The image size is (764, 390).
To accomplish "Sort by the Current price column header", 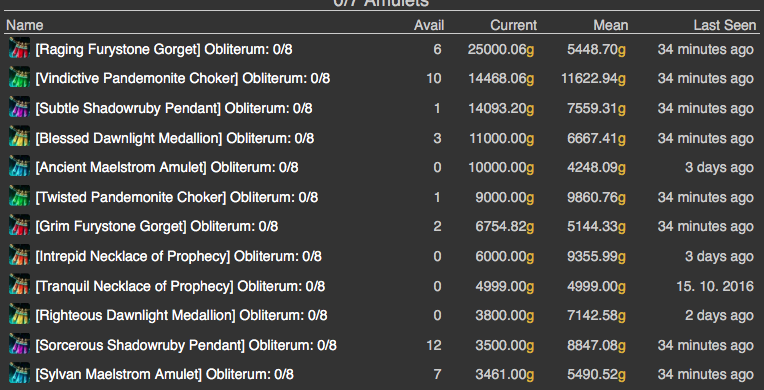I will click(514, 25).
